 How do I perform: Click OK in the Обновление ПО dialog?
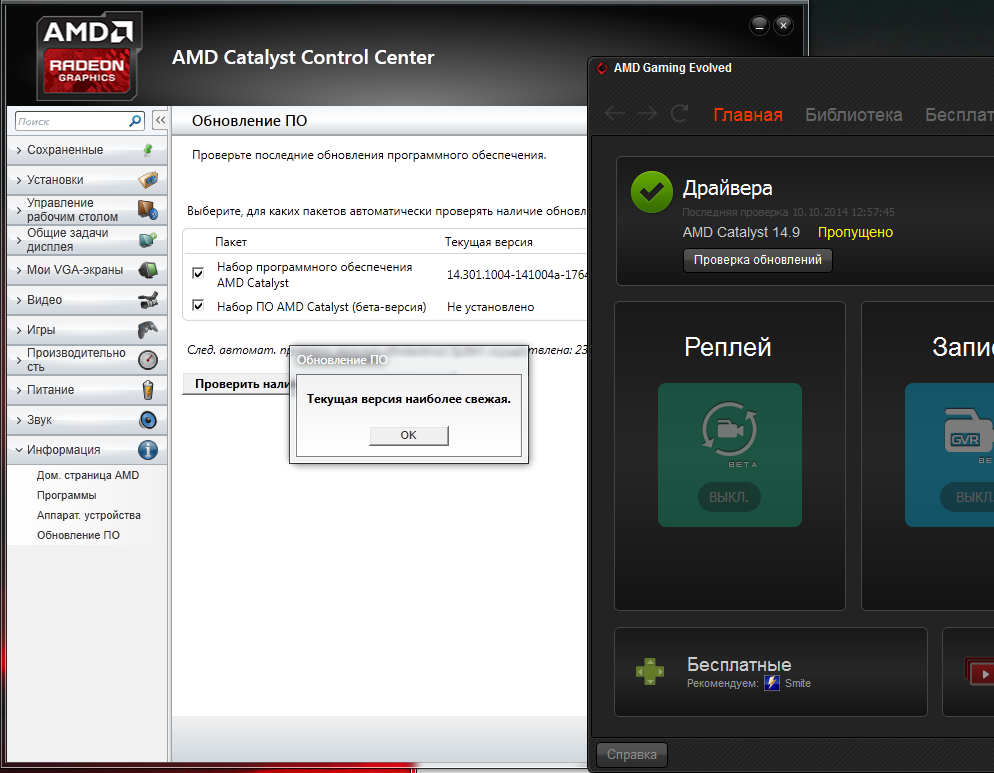(x=409, y=436)
